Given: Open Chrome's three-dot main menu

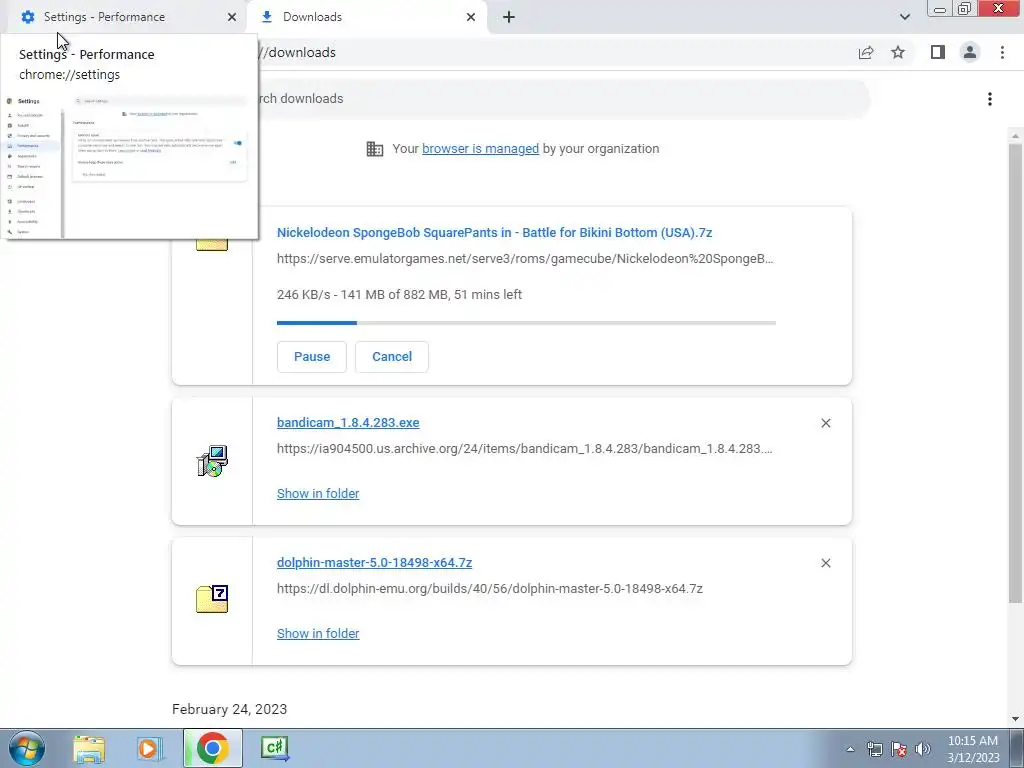Looking at the screenshot, I should click(x=1002, y=52).
